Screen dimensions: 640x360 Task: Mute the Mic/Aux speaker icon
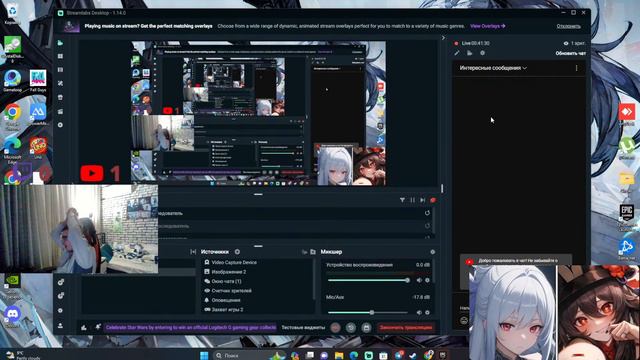[x=419, y=313]
